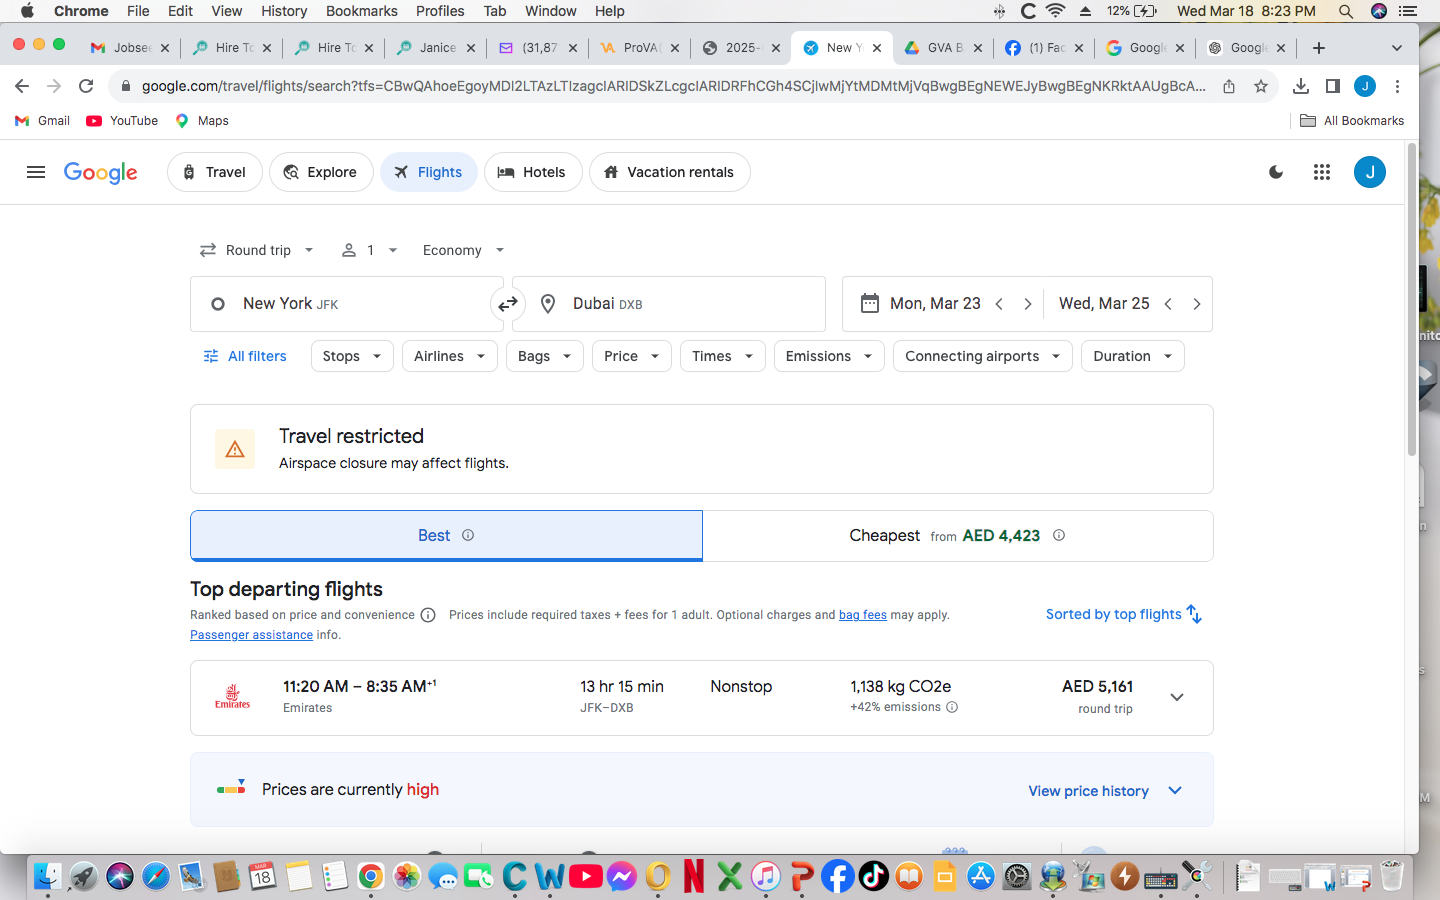Click the info icon after 'price and convenience'
Screen dimensions: 1440x900
[x=428, y=615]
